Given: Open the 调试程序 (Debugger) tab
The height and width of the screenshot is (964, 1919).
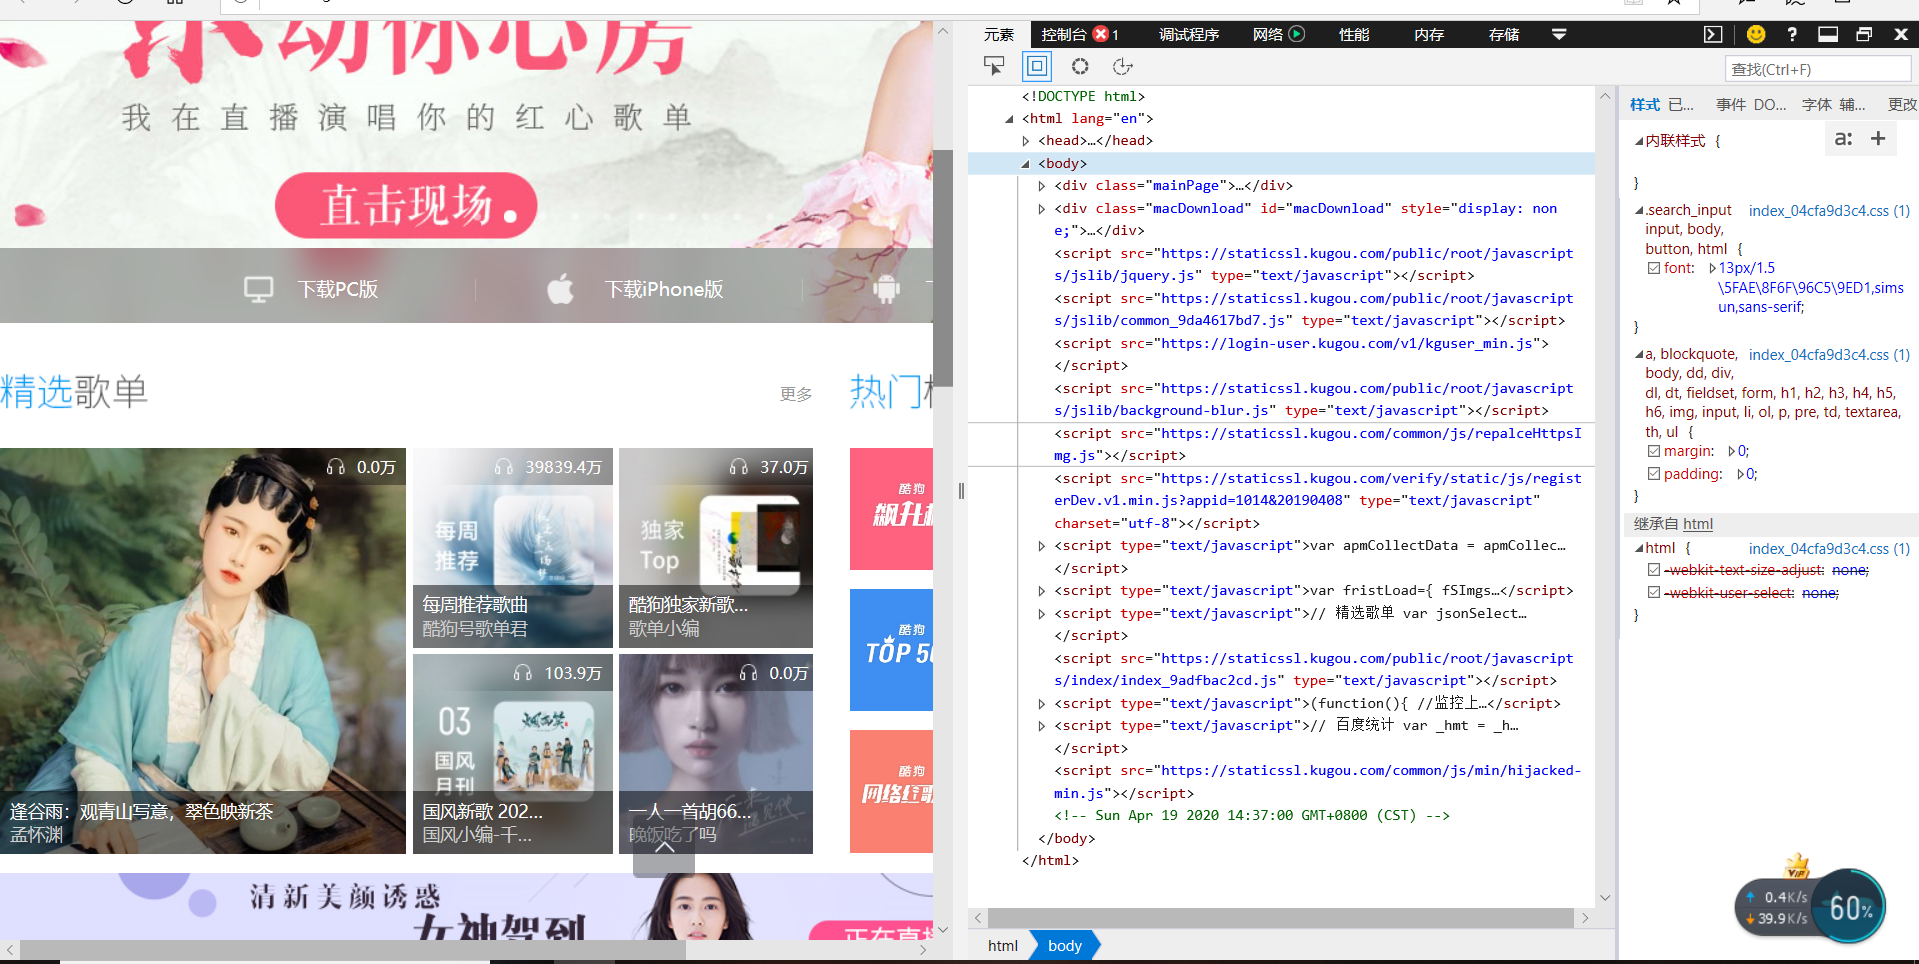Looking at the screenshot, I should coord(1189,34).
